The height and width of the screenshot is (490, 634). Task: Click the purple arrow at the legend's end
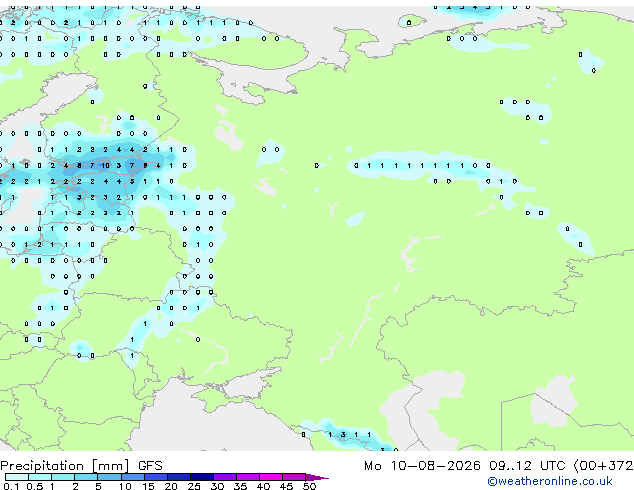coord(317,477)
